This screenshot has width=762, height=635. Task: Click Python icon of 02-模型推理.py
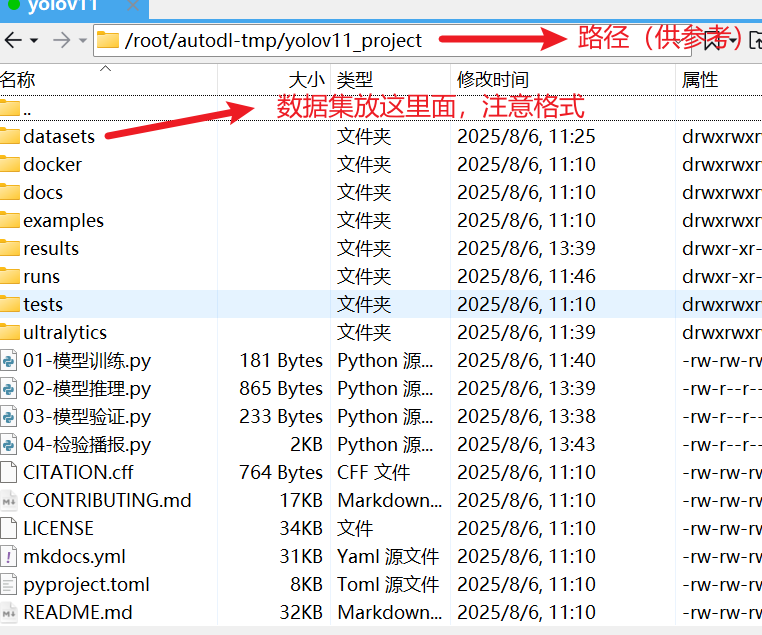pos(8,389)
